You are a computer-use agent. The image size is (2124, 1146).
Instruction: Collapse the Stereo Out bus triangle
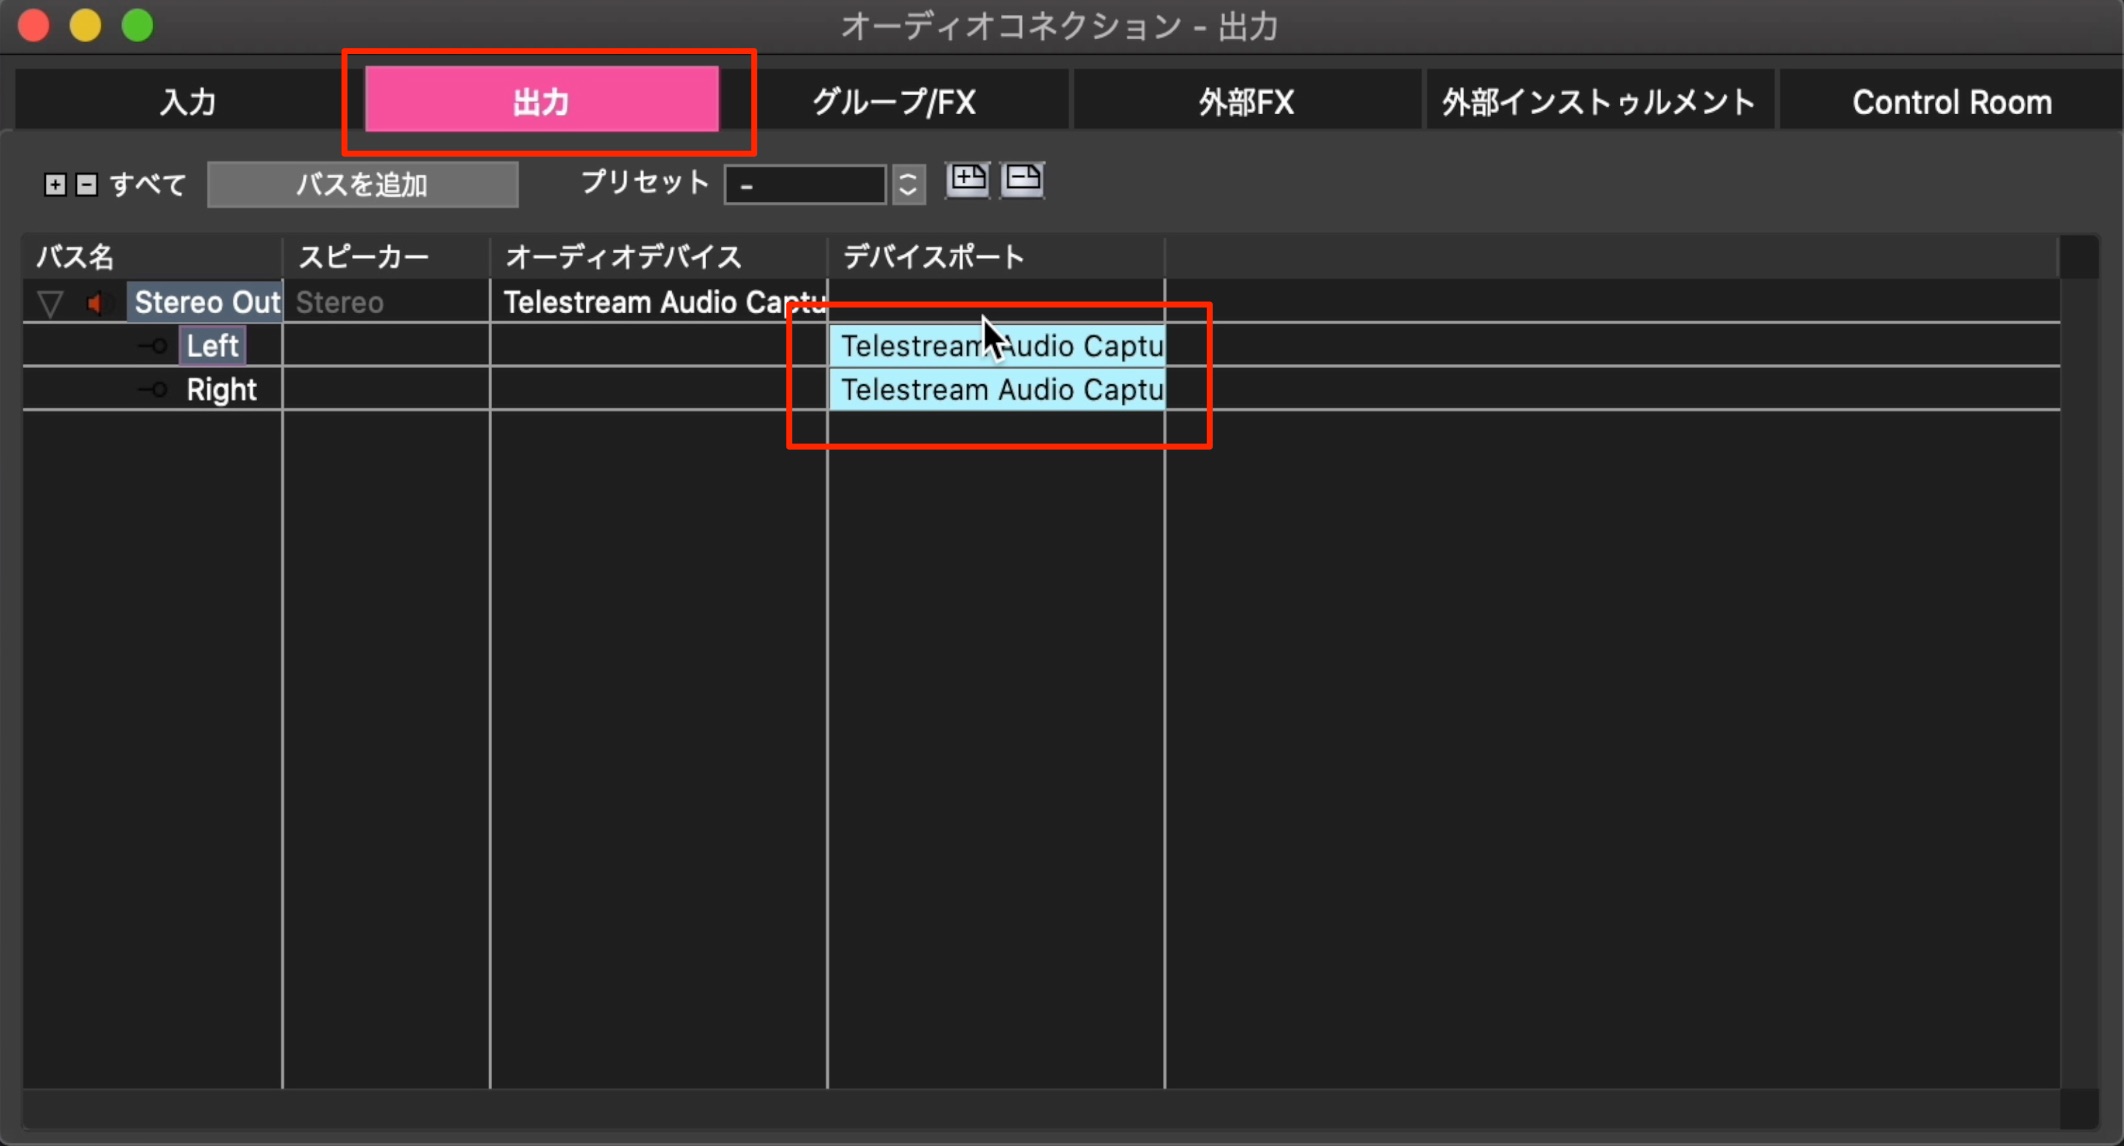(x=50, y=303)
